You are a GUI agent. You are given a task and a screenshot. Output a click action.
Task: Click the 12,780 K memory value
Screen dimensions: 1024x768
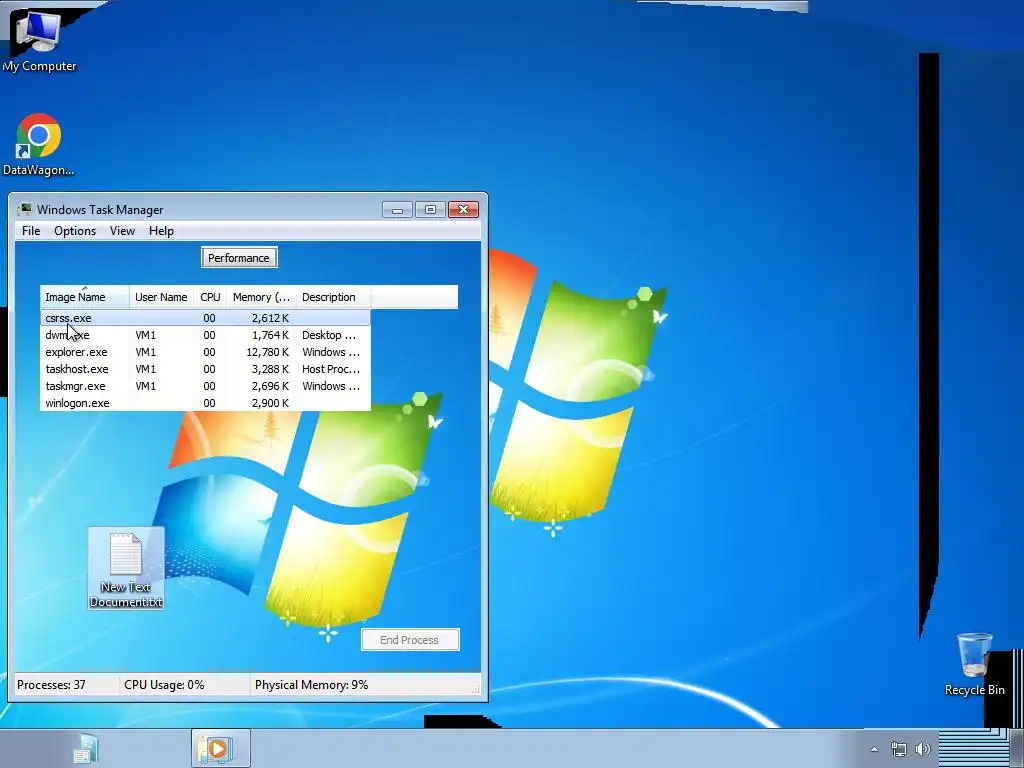268,352
